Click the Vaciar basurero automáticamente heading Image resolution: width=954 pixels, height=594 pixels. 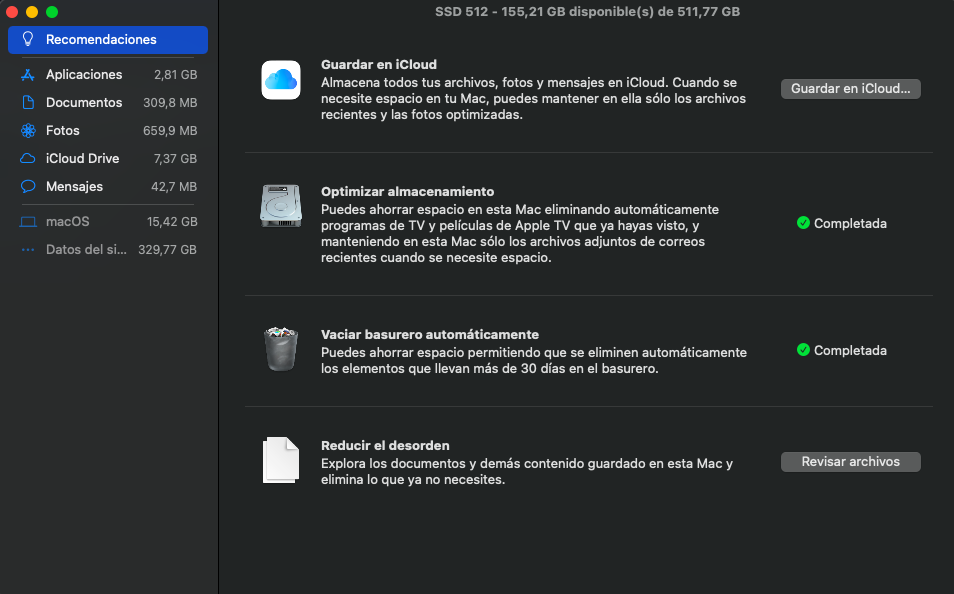[430, 335]
